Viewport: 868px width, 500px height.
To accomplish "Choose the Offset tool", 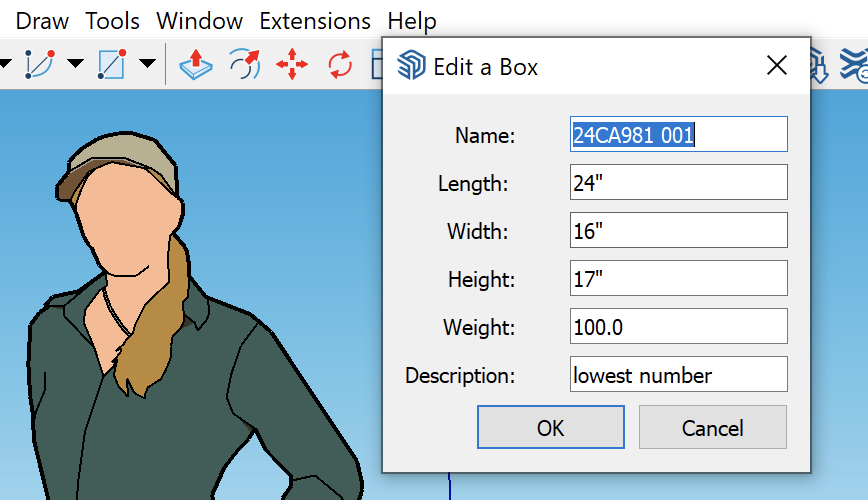I will (x=244, y=65).
